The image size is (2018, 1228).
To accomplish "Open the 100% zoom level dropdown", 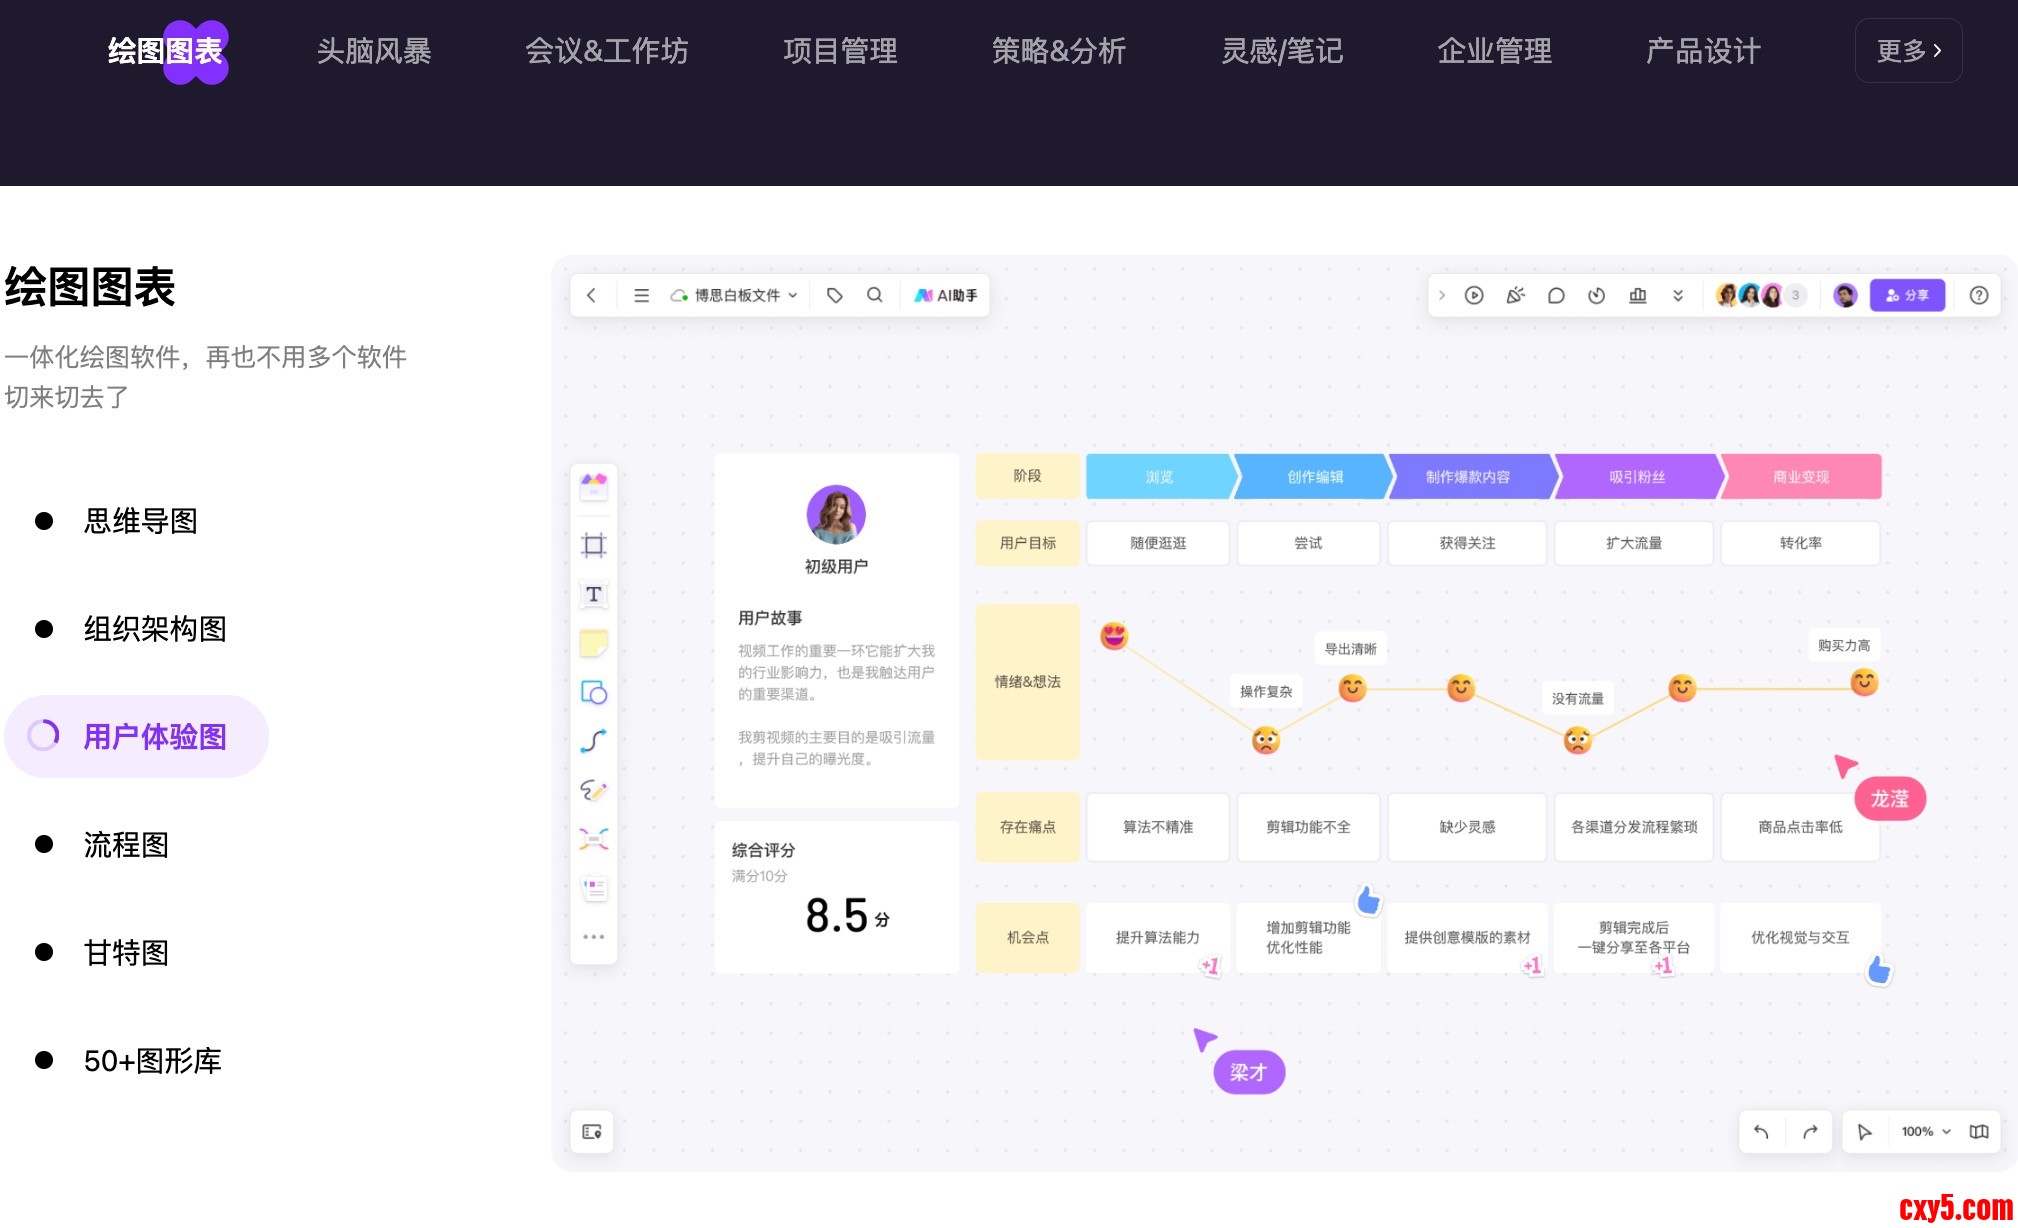I will tap(1926, 1131).
